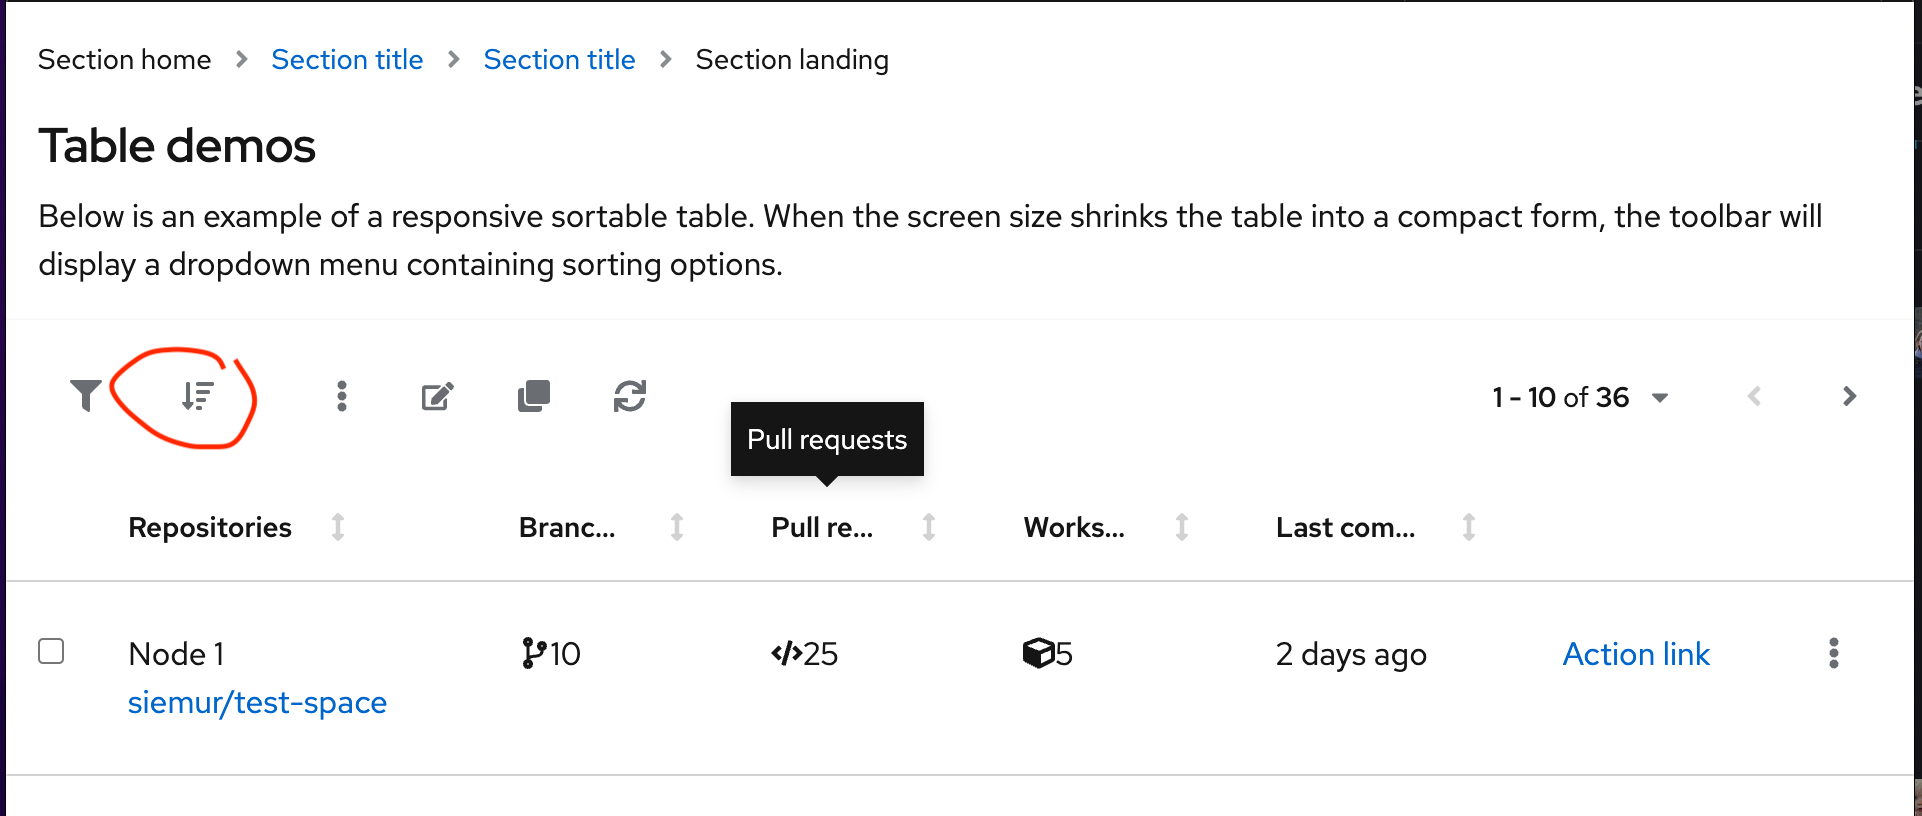Open the sort options icon in toolbar
Screen dimensions: 1922x816
click(197, 396)
